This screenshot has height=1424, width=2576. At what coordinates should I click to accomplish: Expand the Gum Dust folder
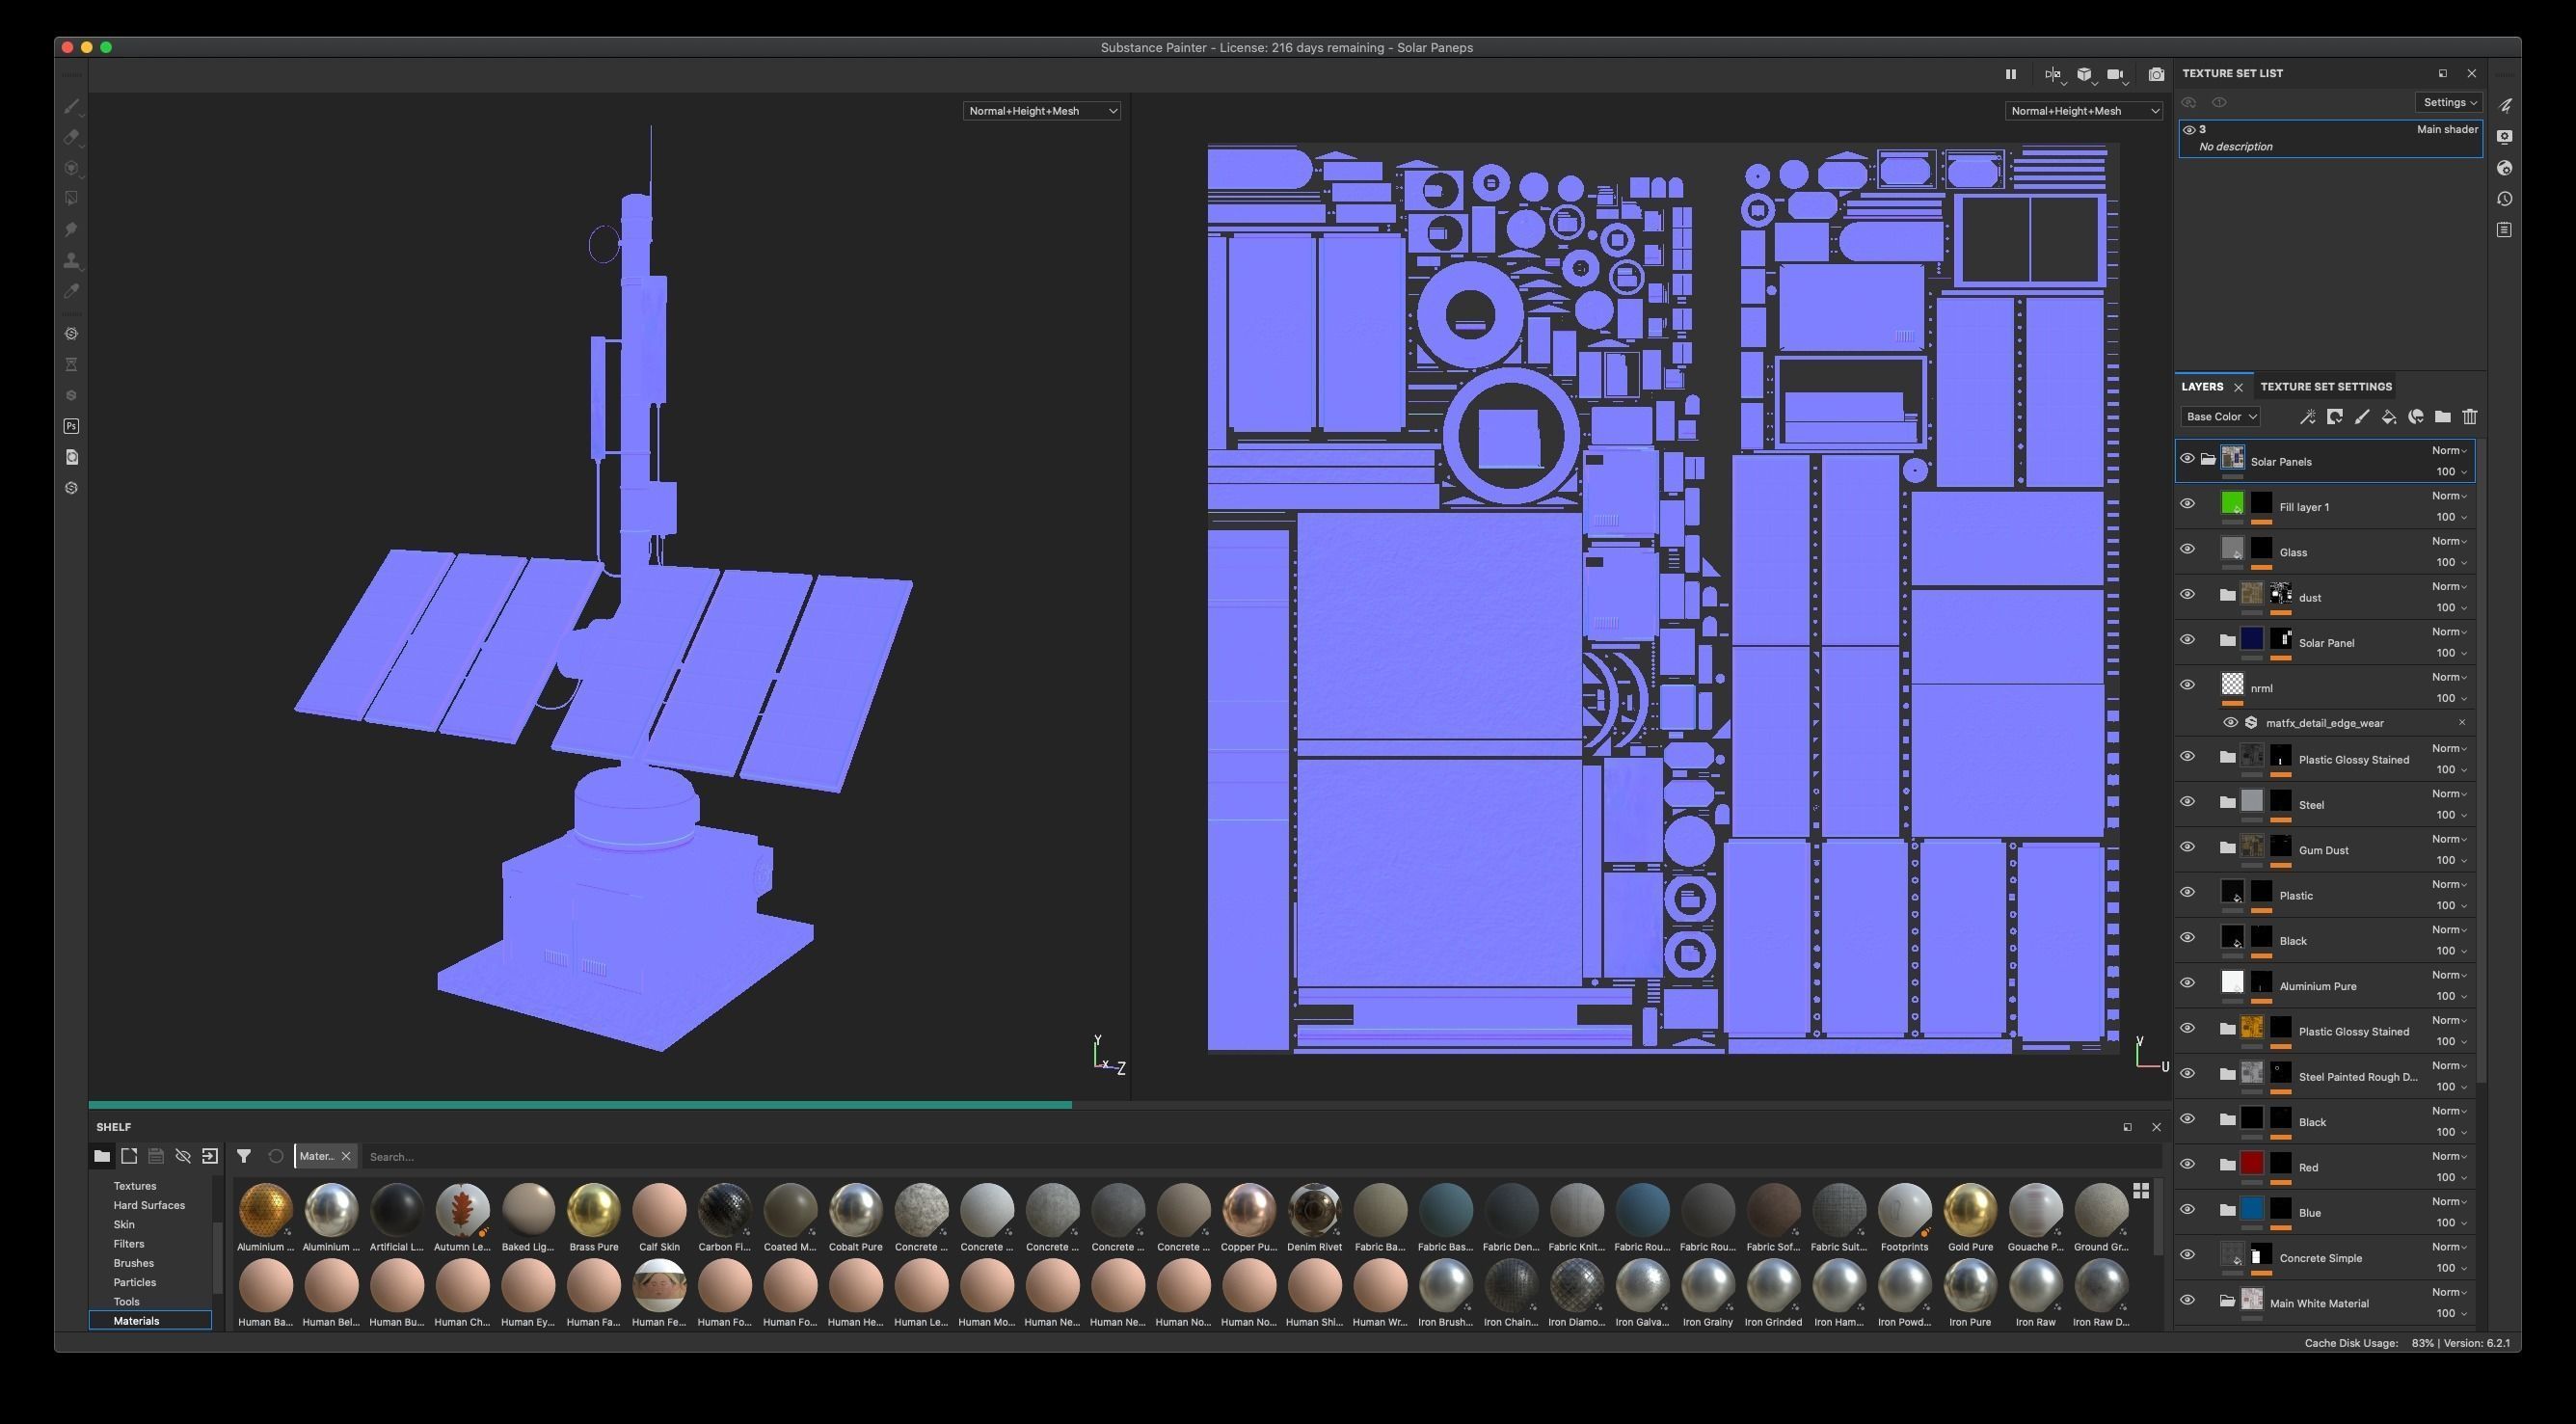click(2227, 847)
